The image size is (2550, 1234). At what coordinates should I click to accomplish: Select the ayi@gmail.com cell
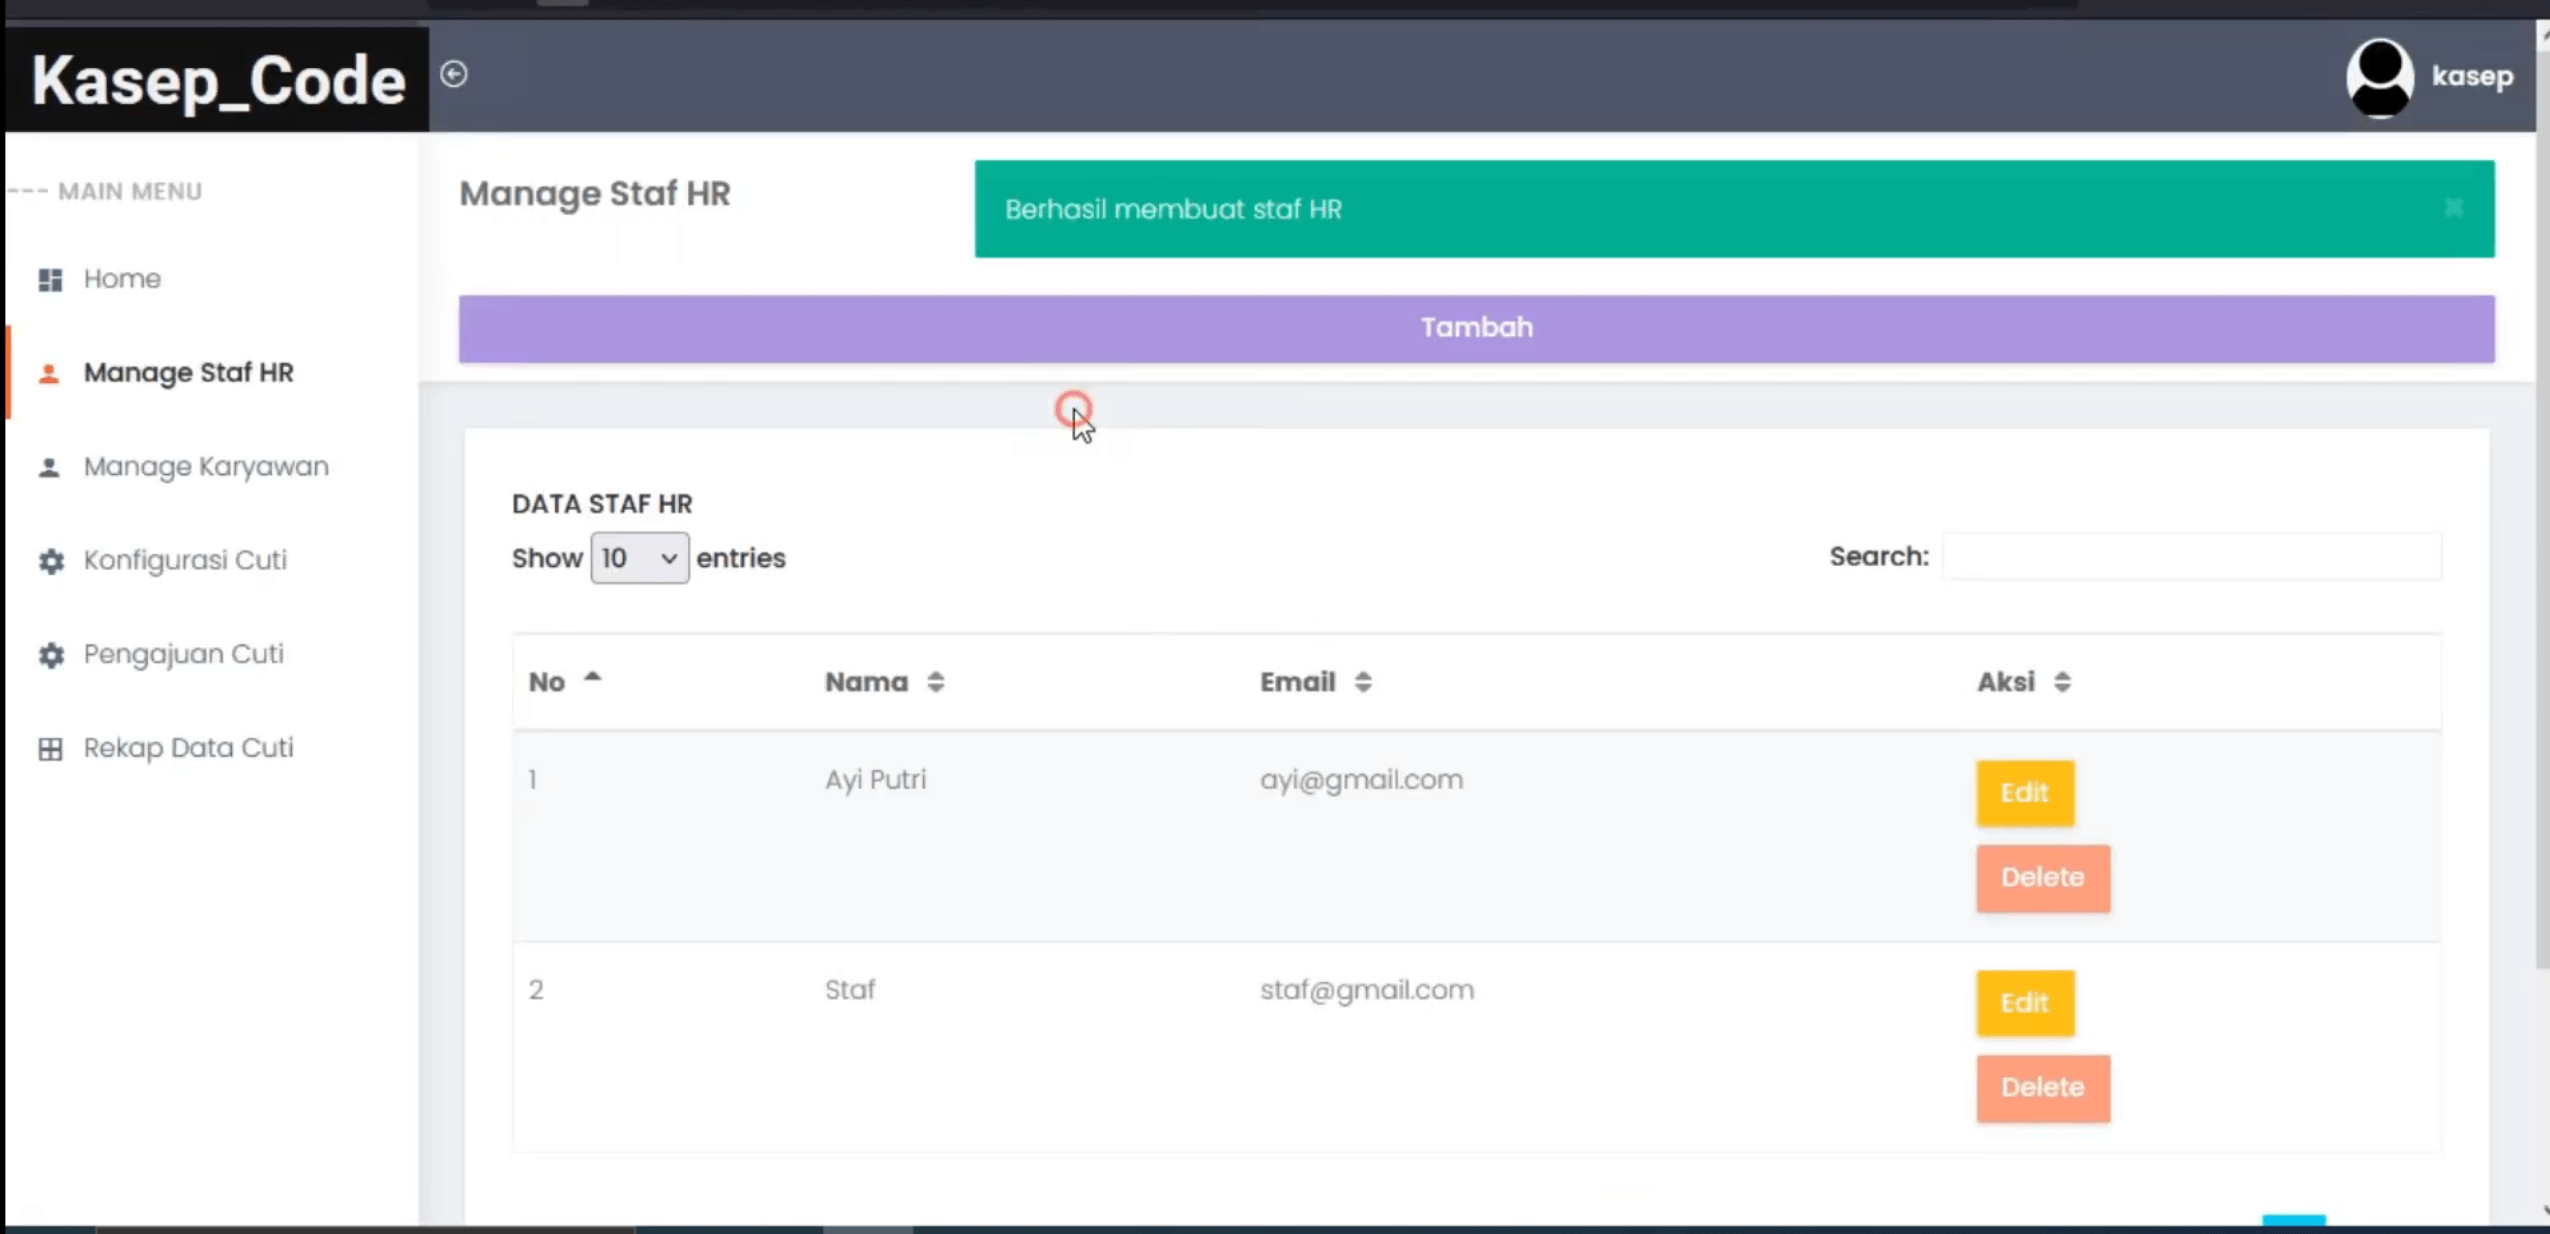[x=1361, y=780]
